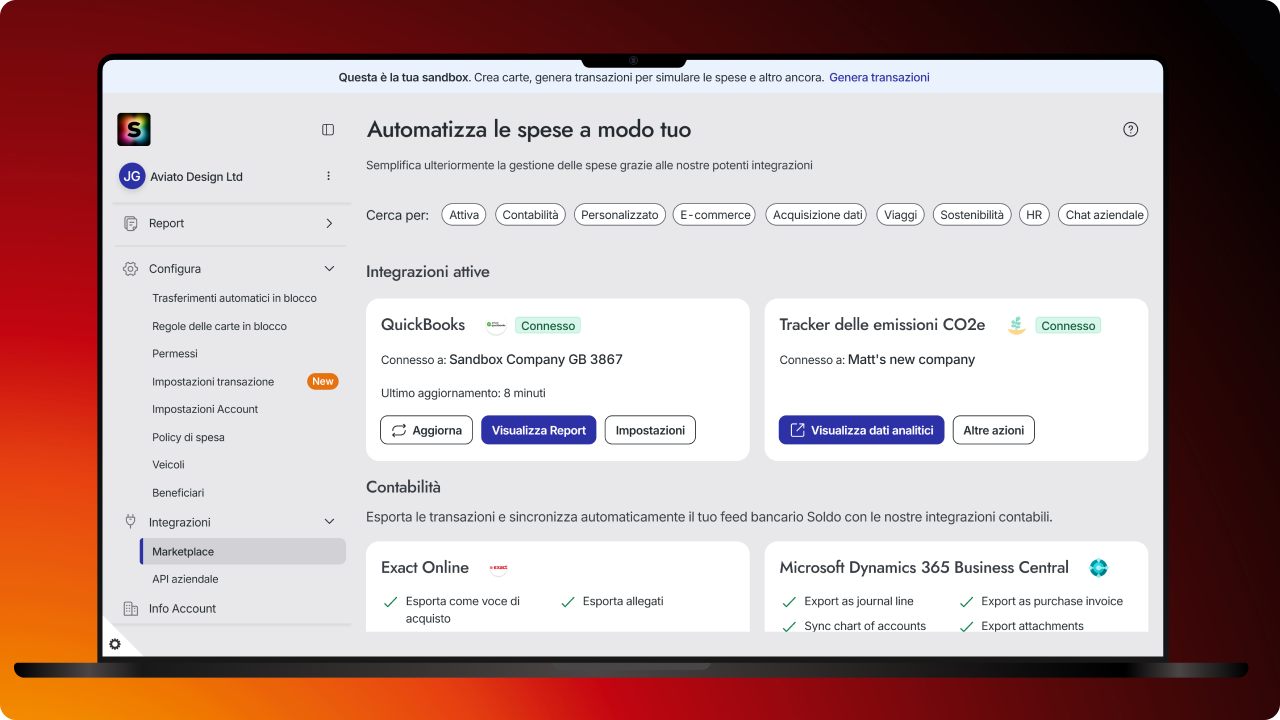
Task: Click Genera transazioni link
Action: (x=879, y=77)
